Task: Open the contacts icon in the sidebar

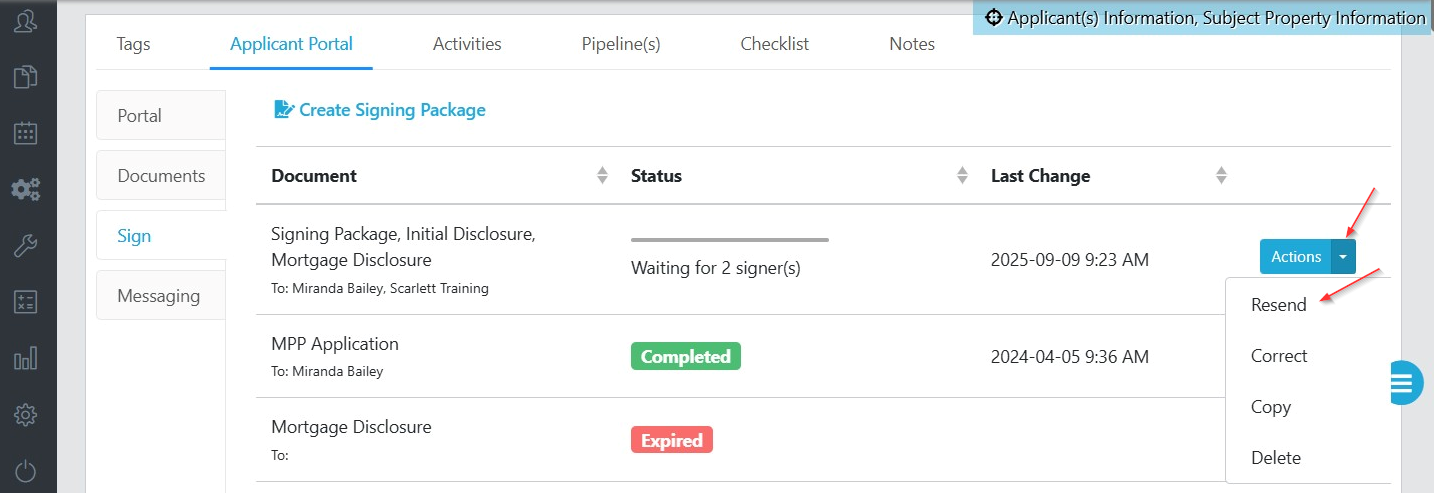Action: (26, 20)
